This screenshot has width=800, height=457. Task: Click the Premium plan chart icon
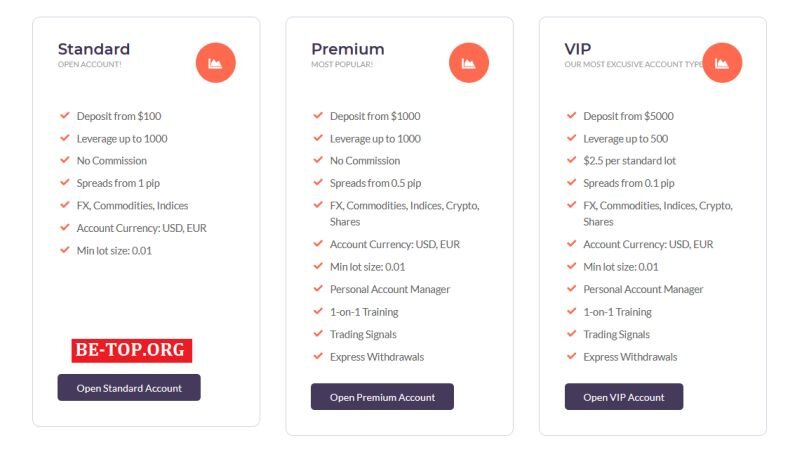click(469, 63)
